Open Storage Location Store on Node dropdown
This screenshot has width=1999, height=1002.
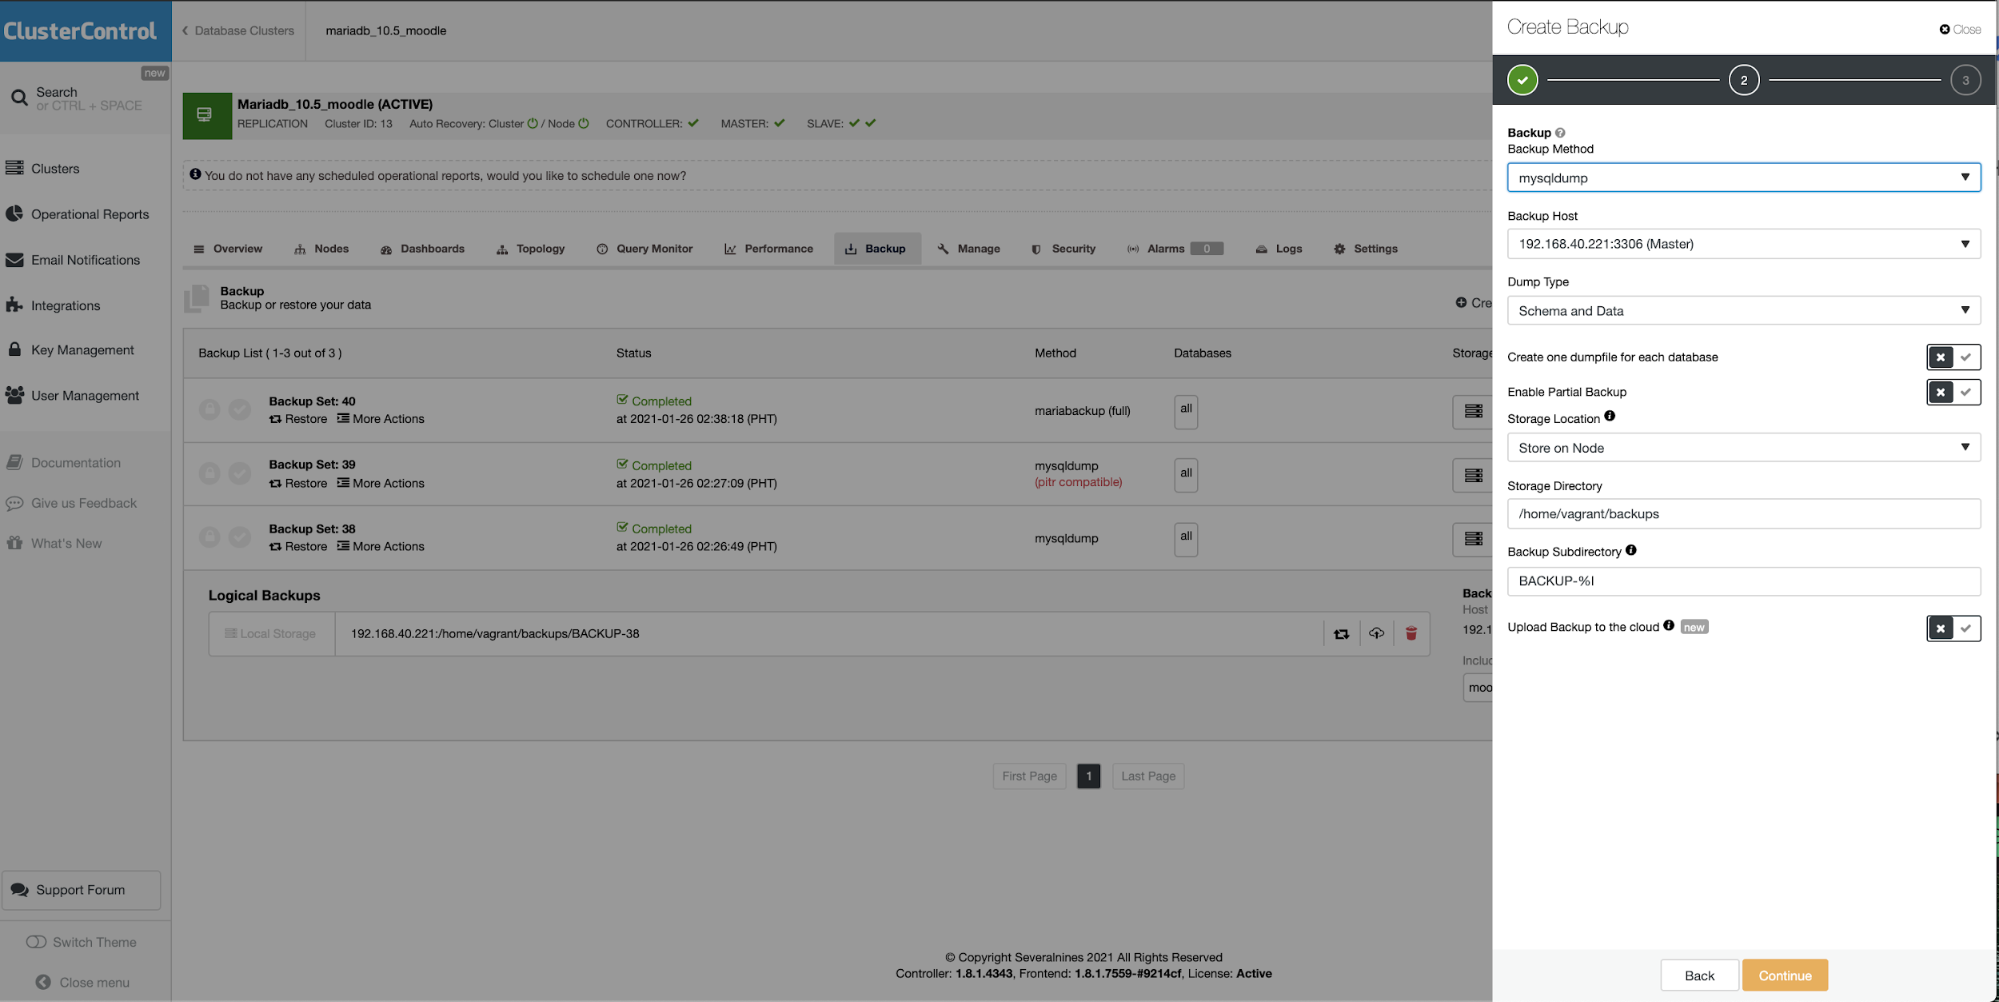pos(1743,448)
